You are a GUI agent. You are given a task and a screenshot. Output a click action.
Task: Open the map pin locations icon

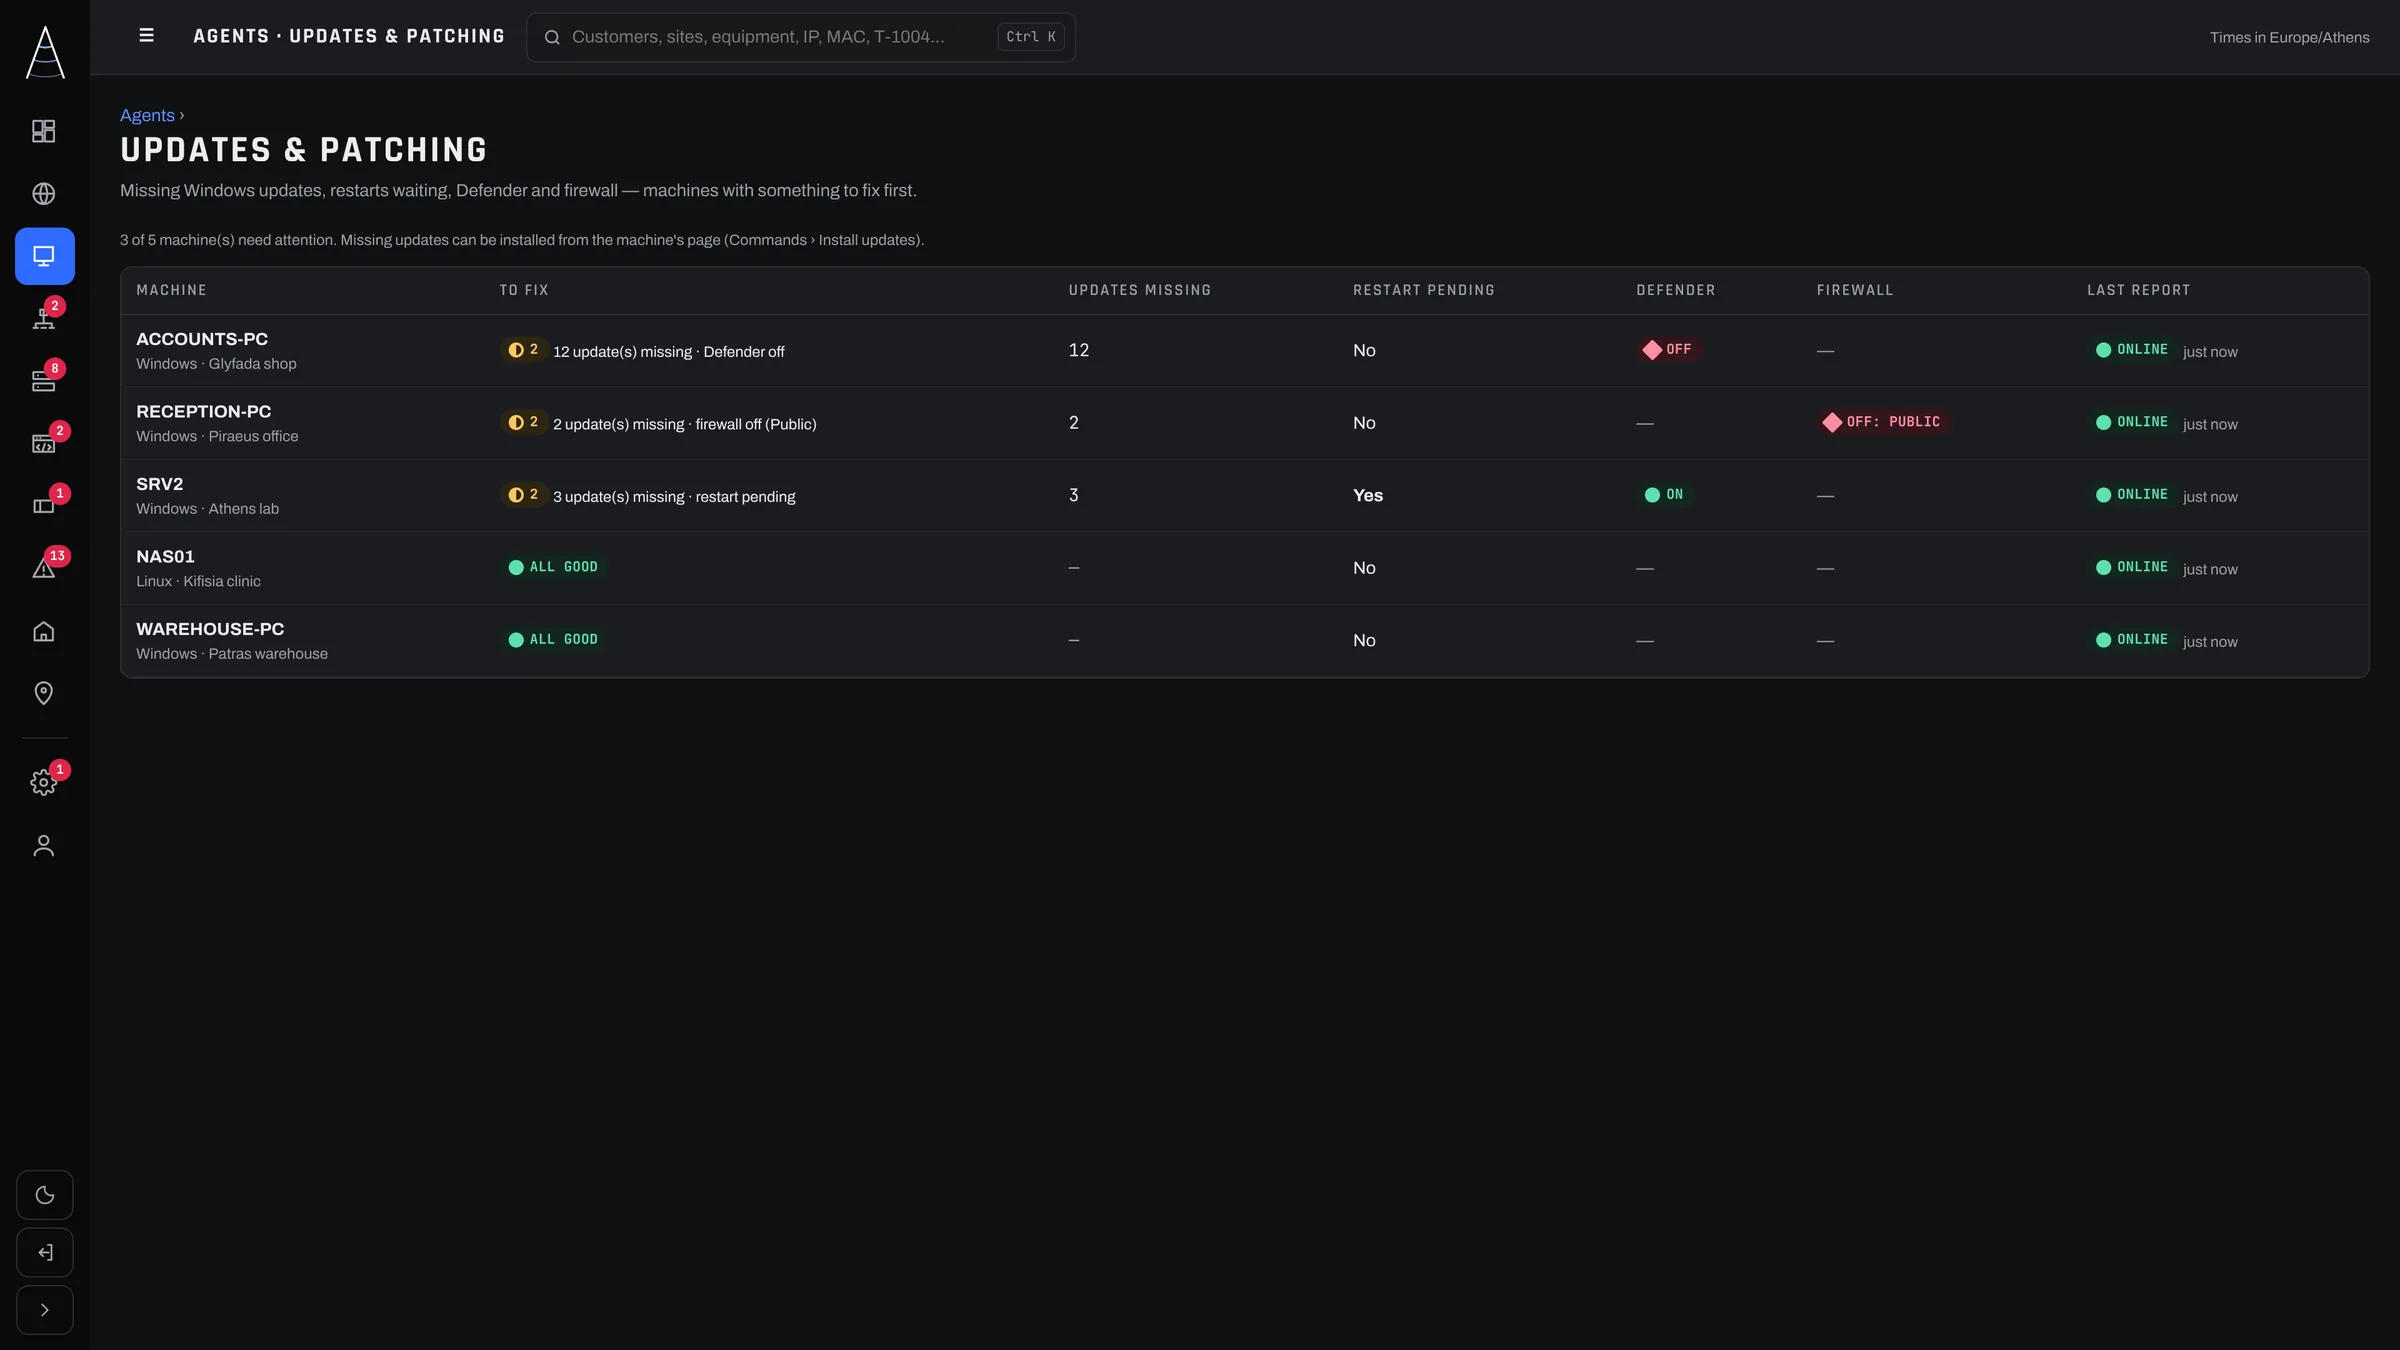(x=44, y=693)
